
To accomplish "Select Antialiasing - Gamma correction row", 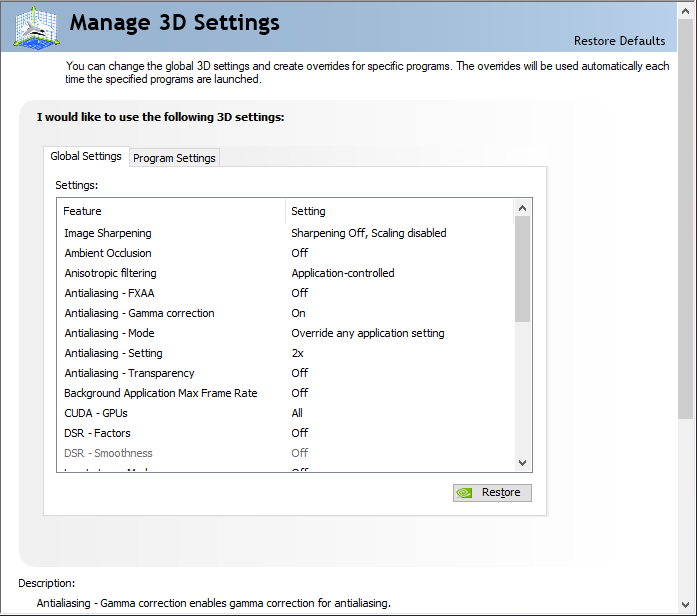I will [285, 313].
